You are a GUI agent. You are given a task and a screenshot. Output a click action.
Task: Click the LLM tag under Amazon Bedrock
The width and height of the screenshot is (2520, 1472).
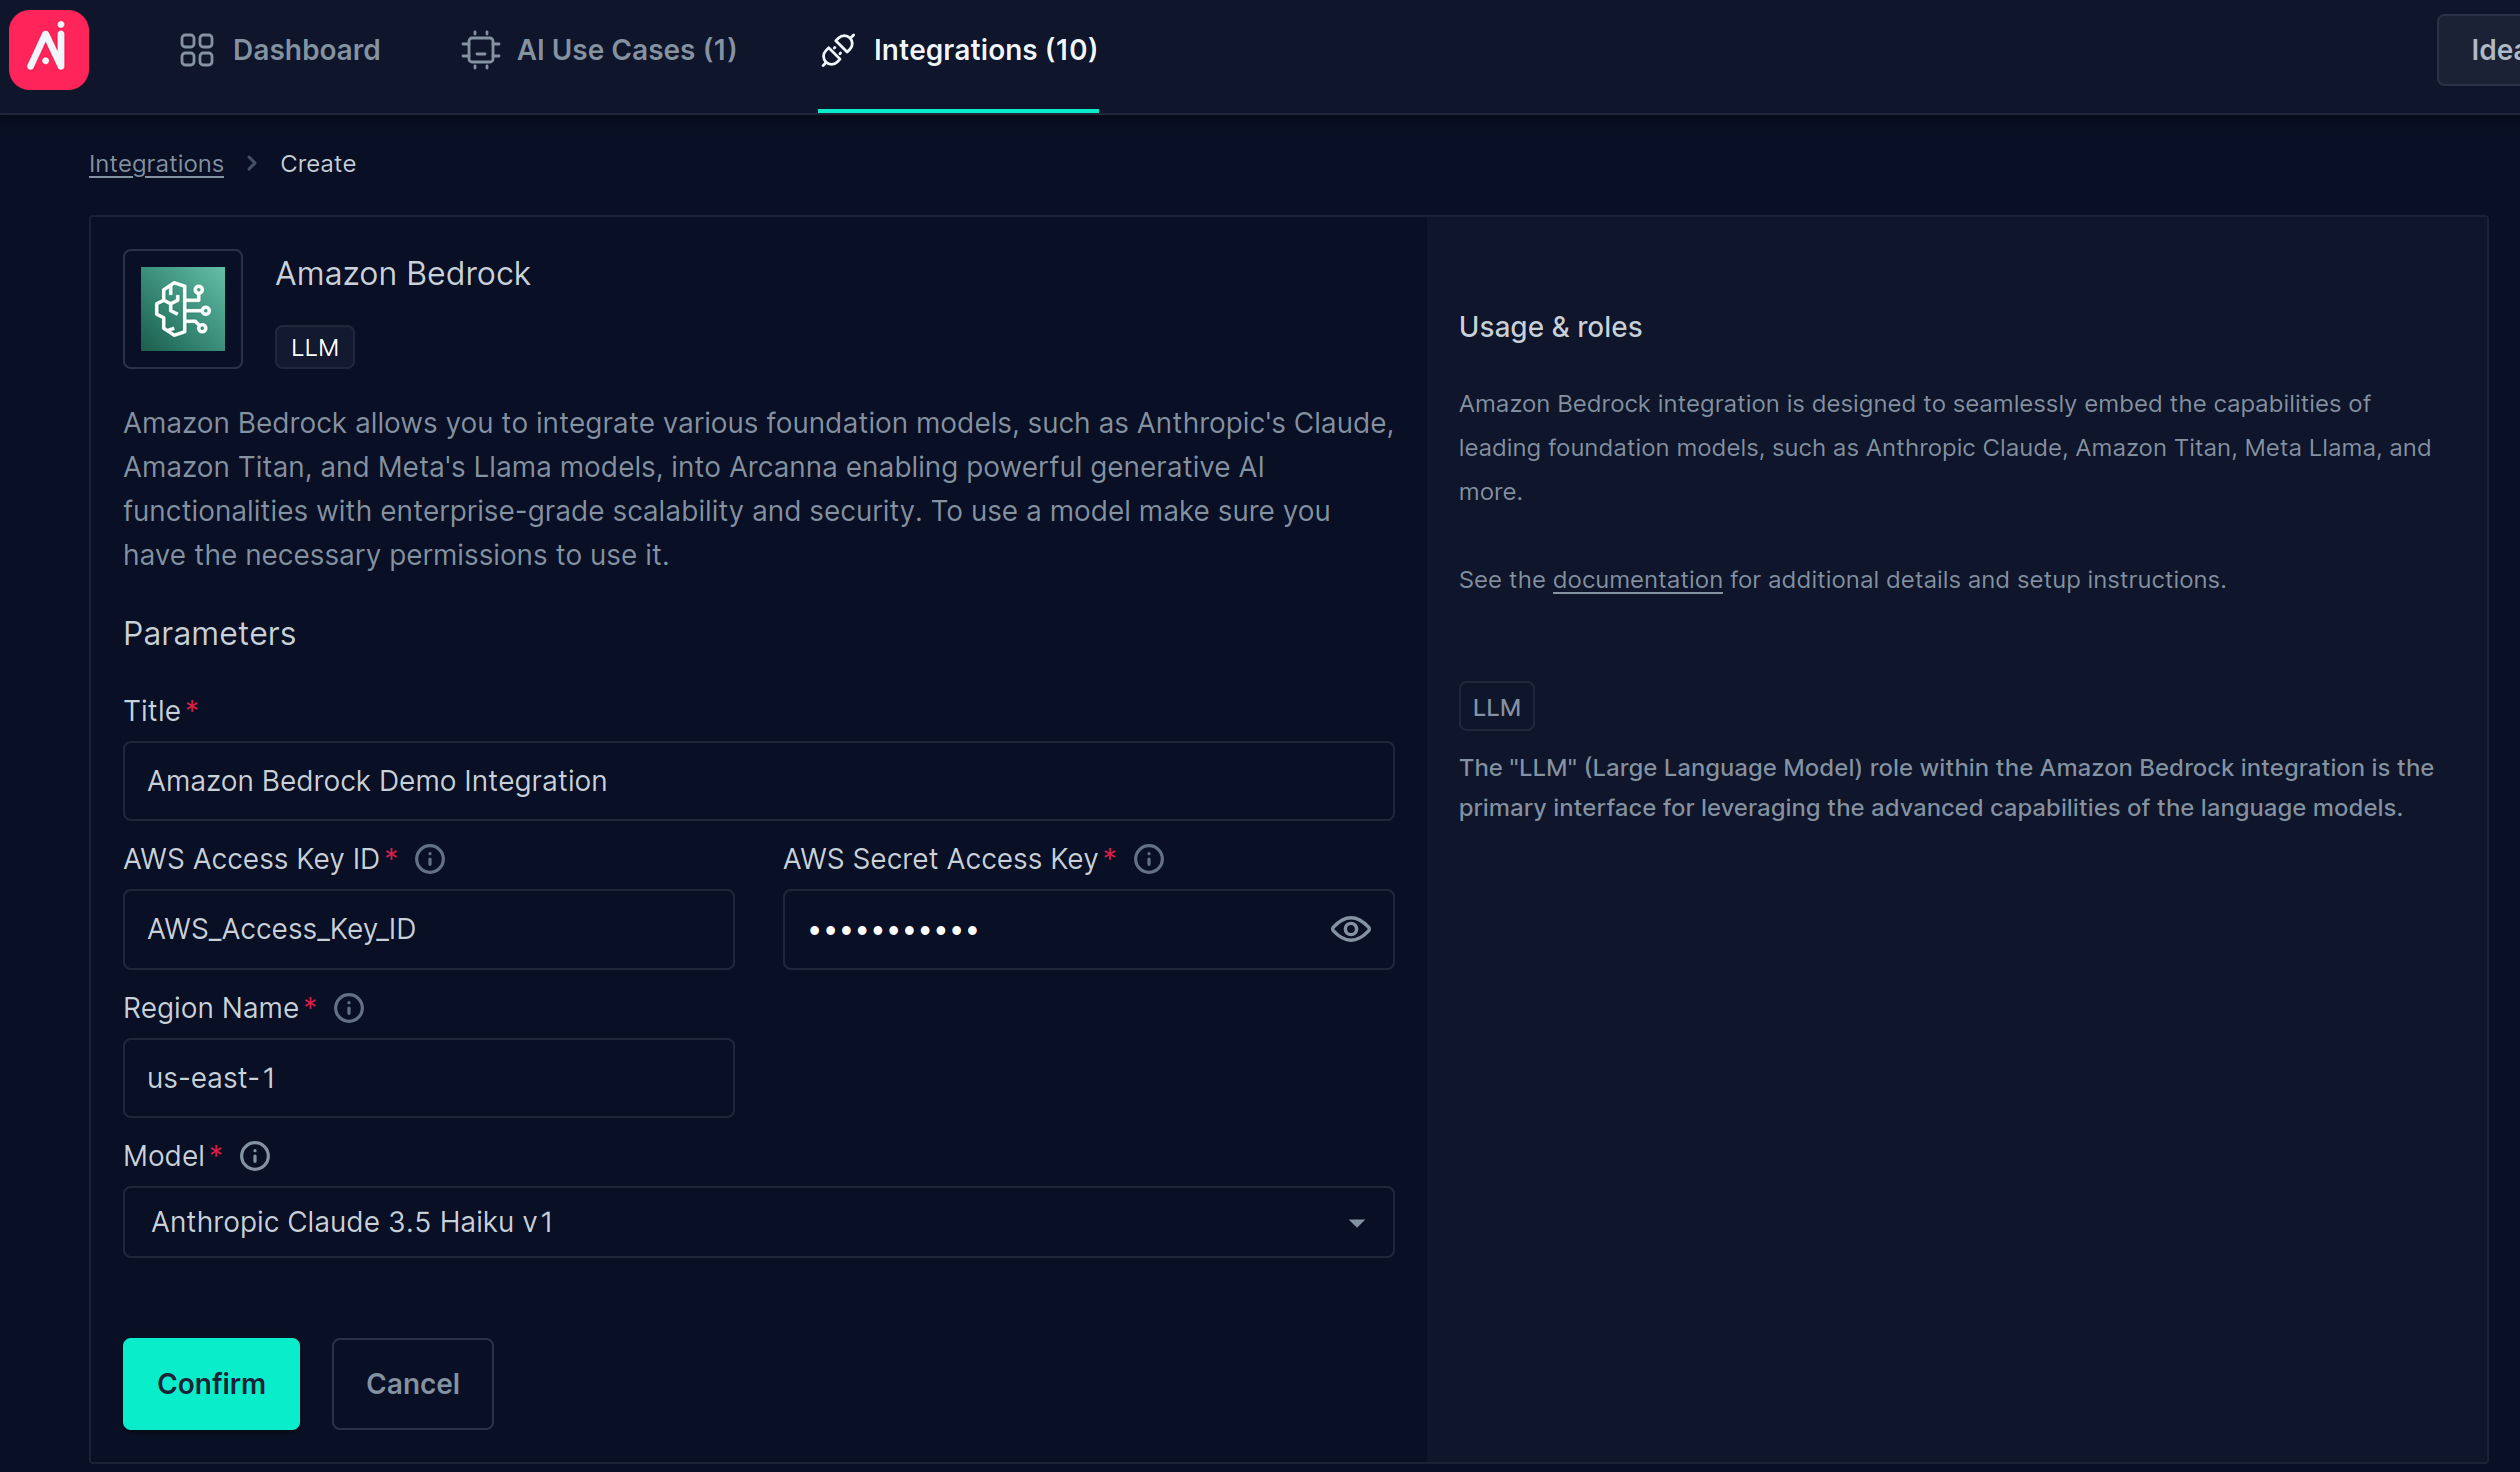point(315,347)
